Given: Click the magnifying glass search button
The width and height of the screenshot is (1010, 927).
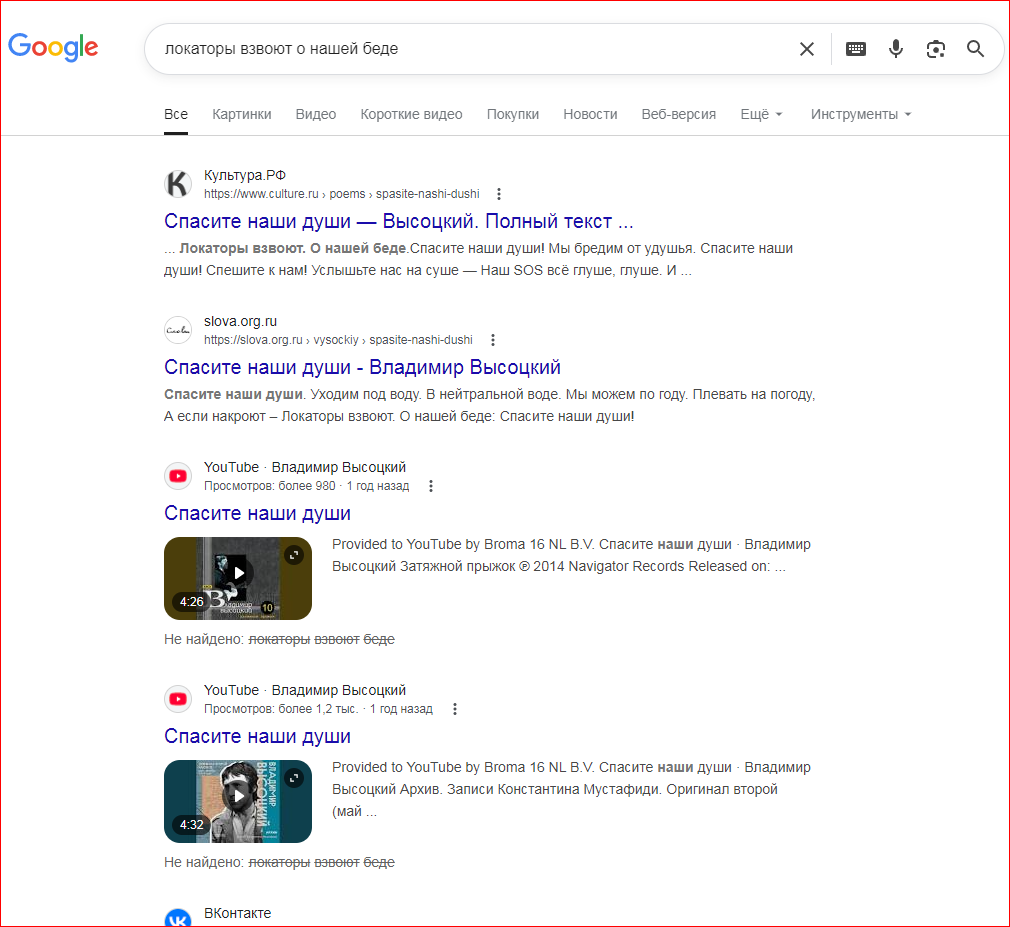Looking at the screenshot, I should pyautogui.click(x=975, y=49).
